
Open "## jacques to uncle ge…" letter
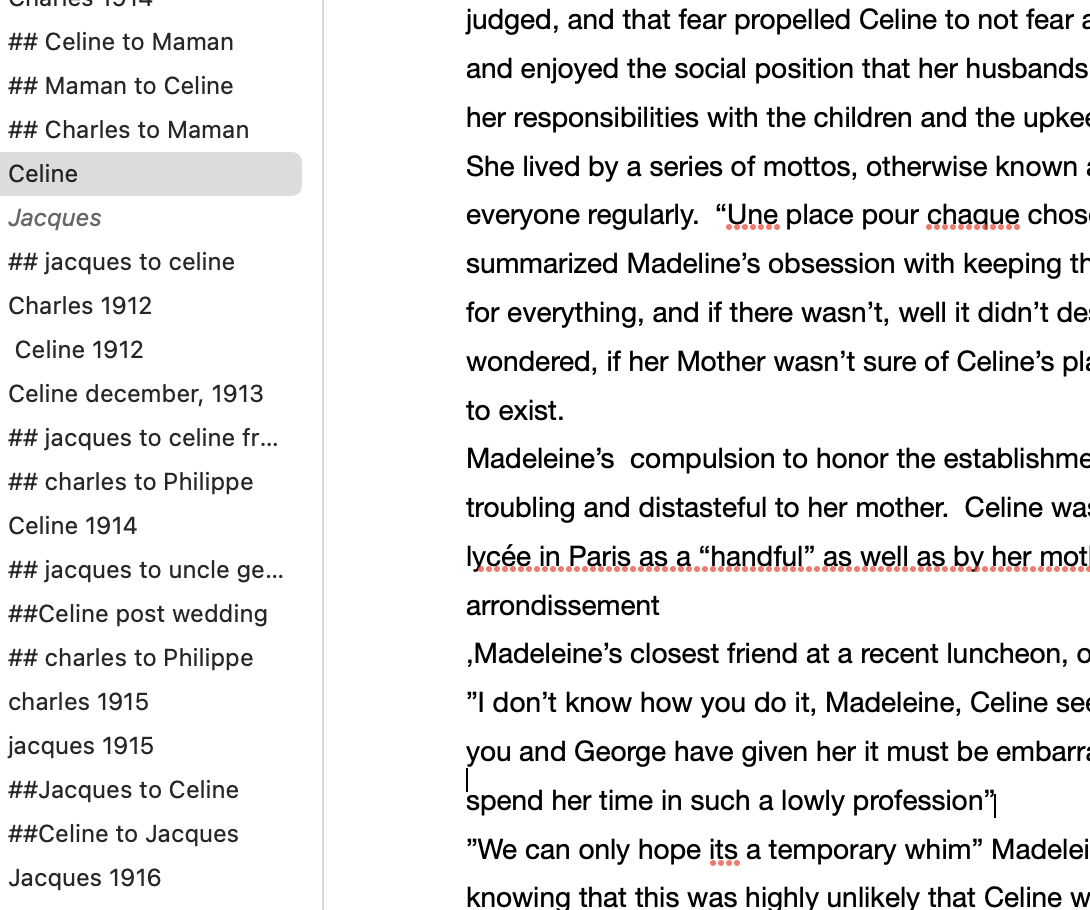coord(146,570)
